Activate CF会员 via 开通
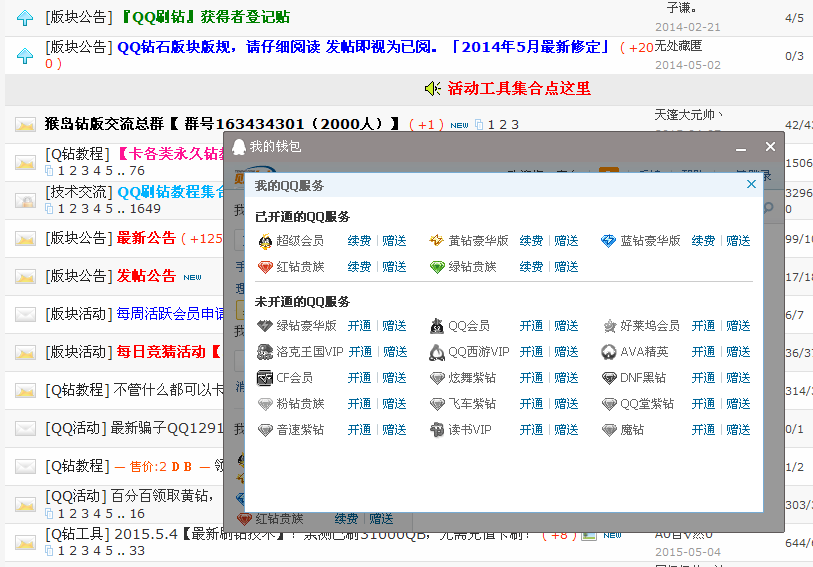The height and width of the screenshot is (567, 813). [x=359, y=378]
